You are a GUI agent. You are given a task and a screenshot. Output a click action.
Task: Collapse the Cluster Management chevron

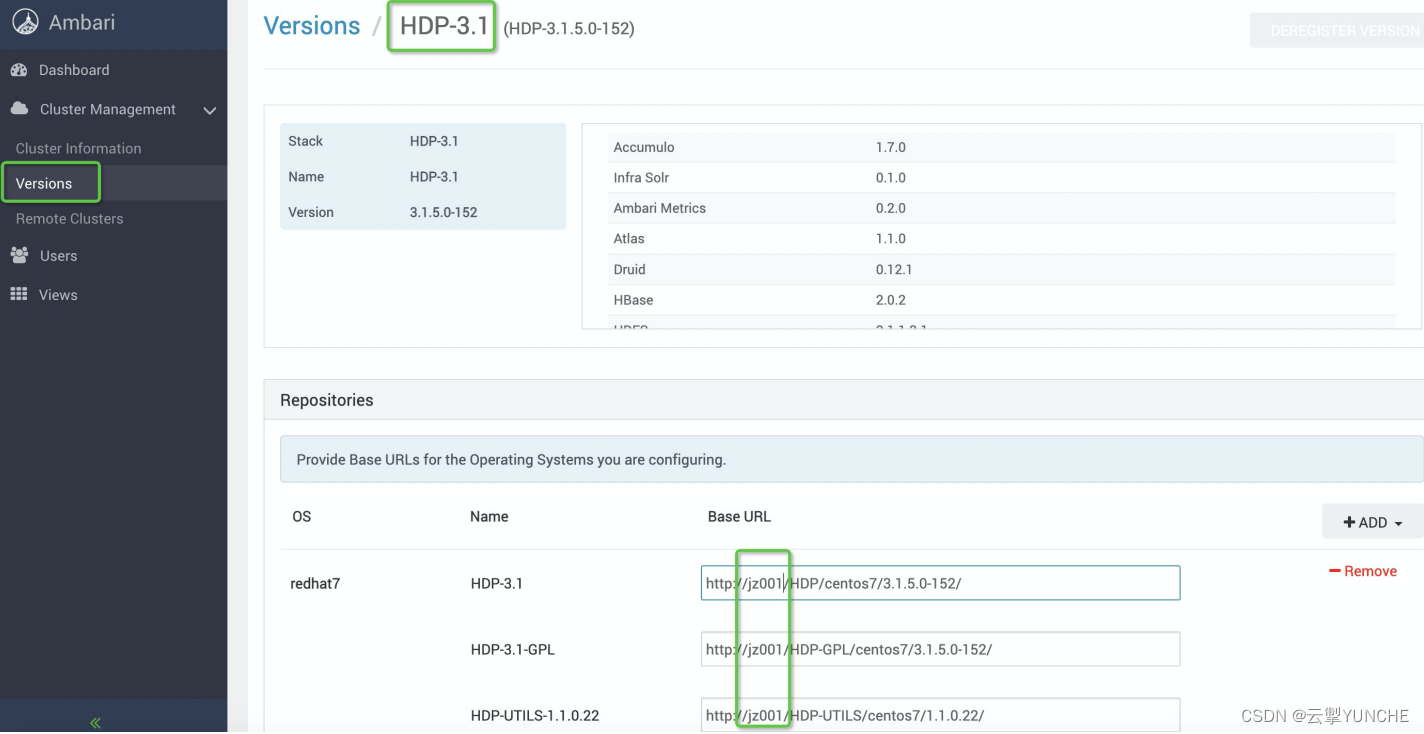[209, 110]
